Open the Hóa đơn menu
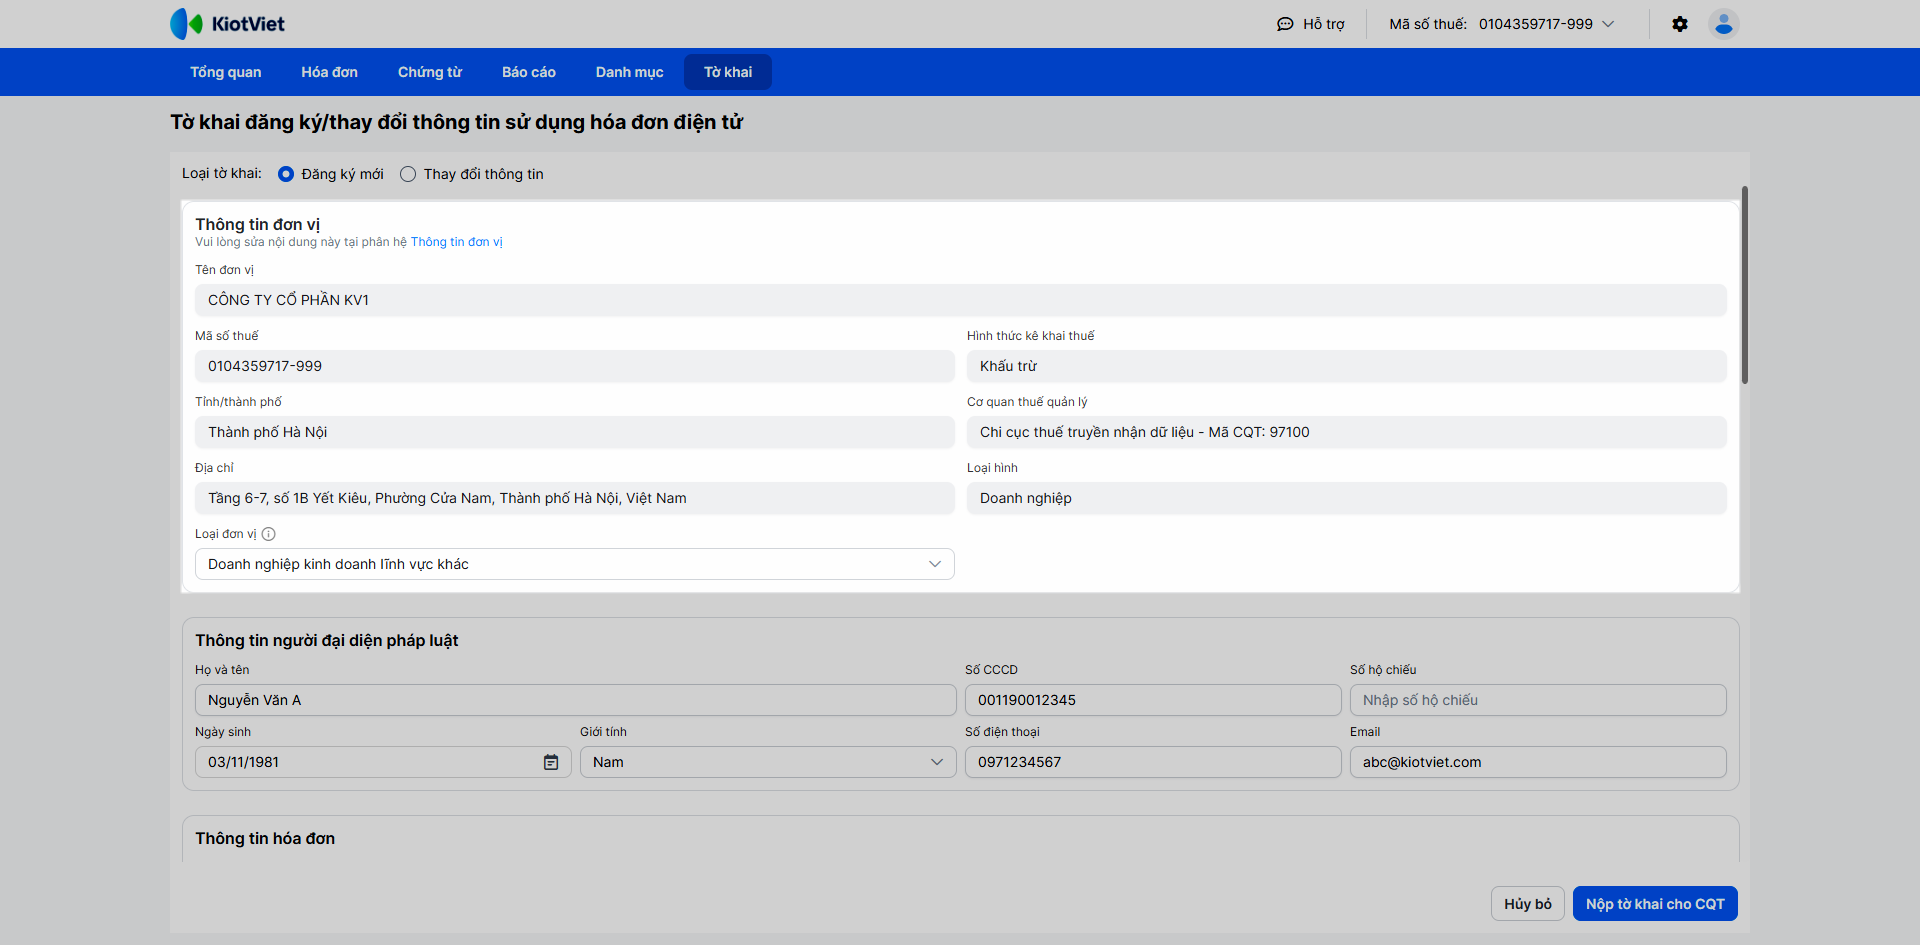This screenshot has height=945, width=1920. tap(330, 72)
